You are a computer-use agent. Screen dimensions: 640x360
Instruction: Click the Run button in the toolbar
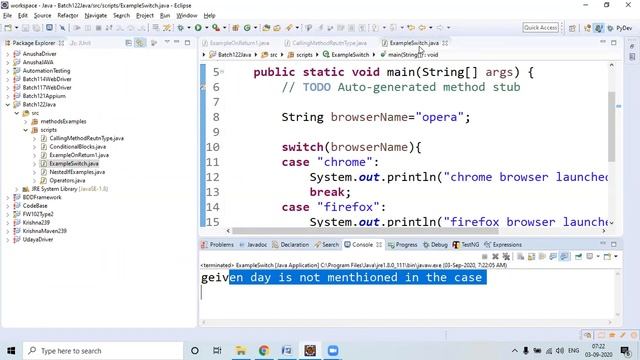[x=198, y=28]
